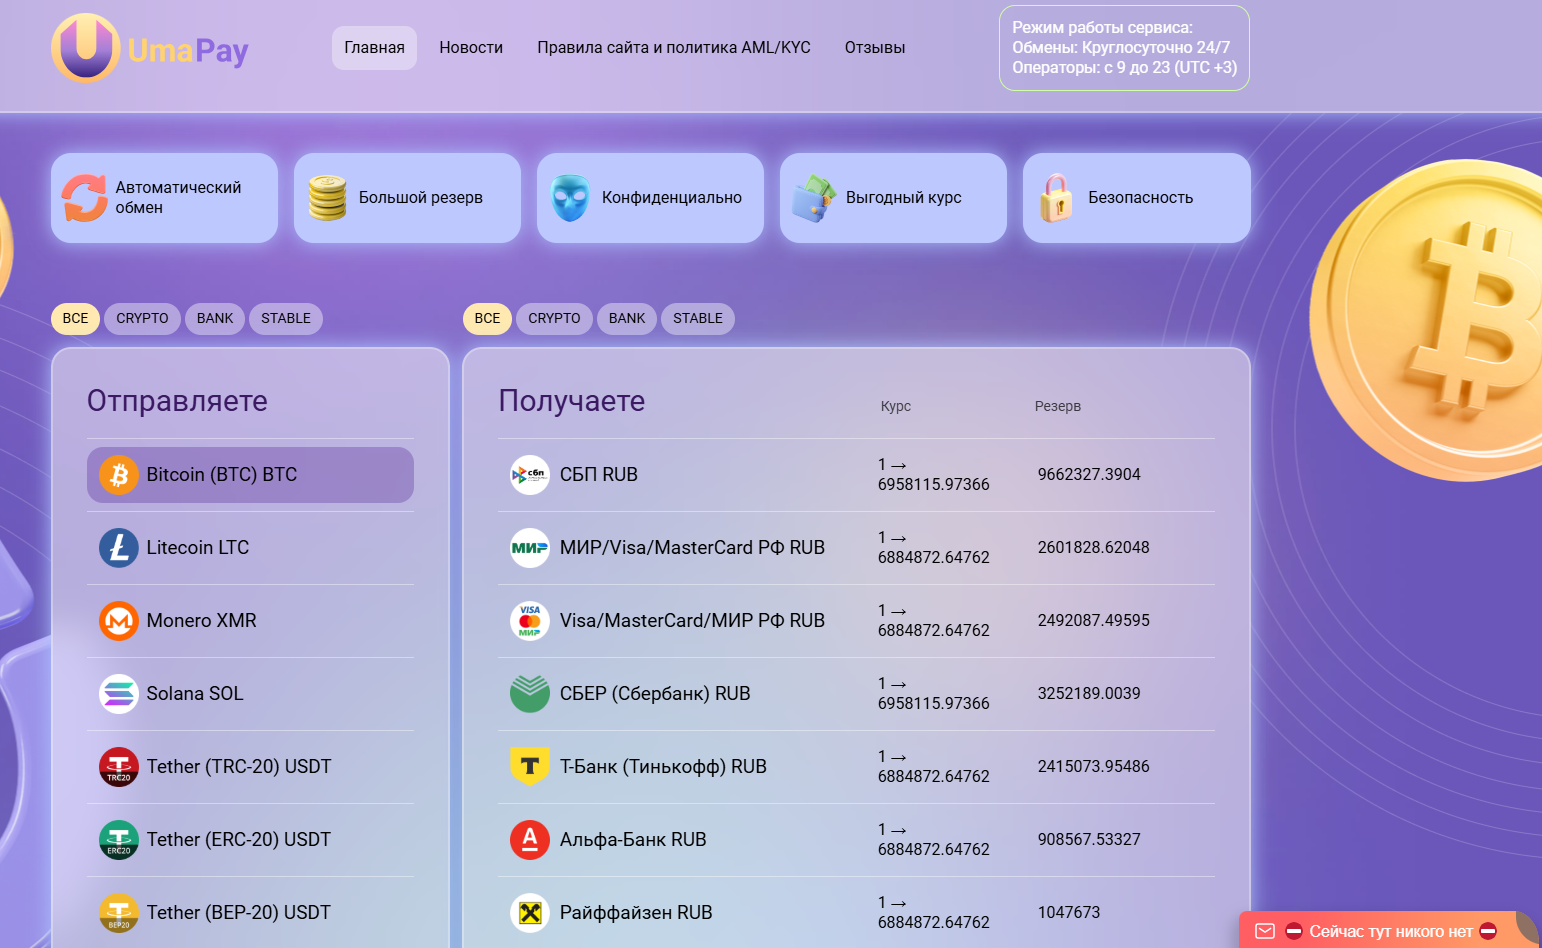Image resolution: width=1542 pixels, height=948 pixels.
Task: Select BANK filter above Получаете
Action: point(627,319)
